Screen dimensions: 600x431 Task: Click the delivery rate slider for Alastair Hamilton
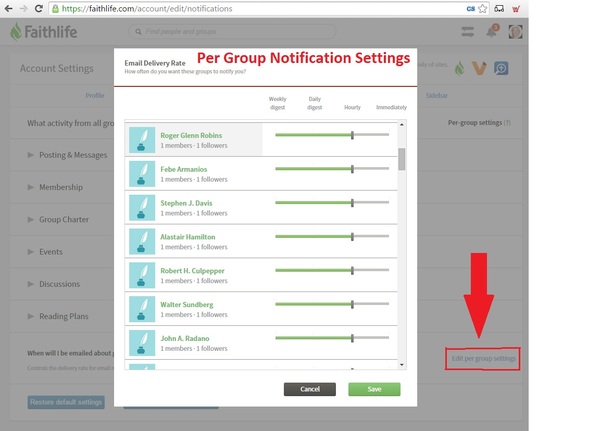332,236
